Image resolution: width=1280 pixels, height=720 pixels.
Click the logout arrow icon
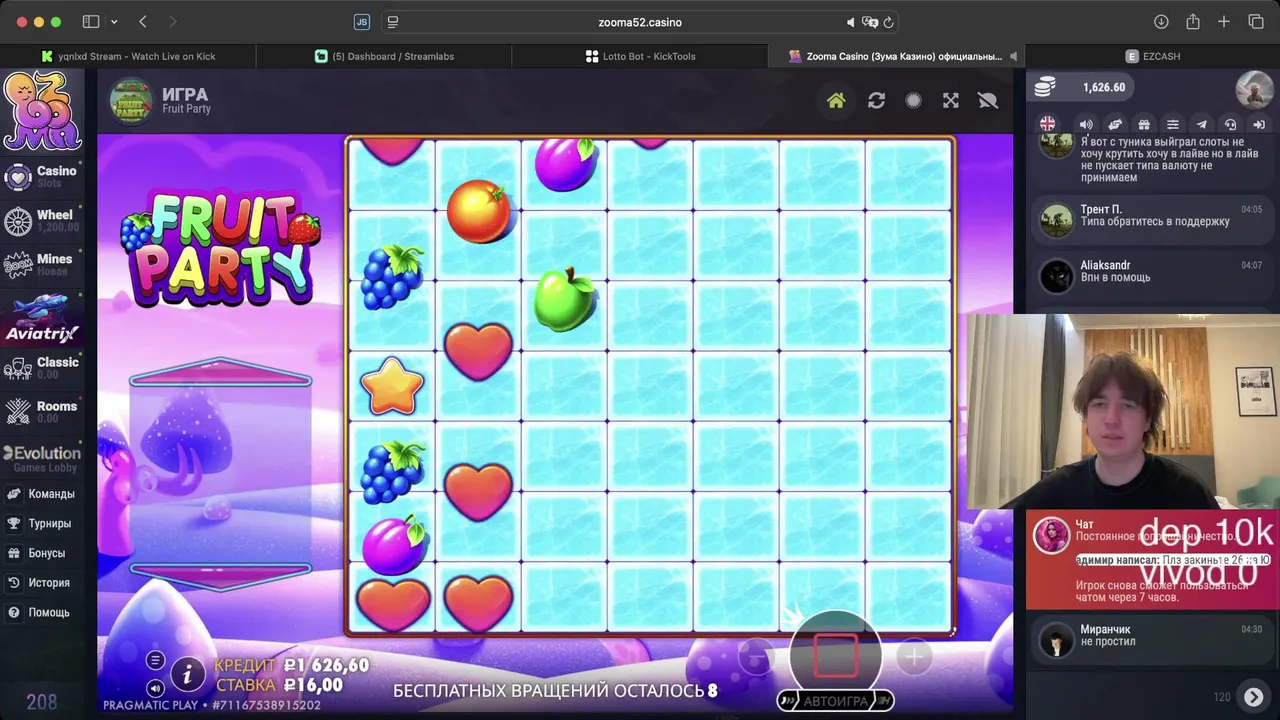[1259, 124]
